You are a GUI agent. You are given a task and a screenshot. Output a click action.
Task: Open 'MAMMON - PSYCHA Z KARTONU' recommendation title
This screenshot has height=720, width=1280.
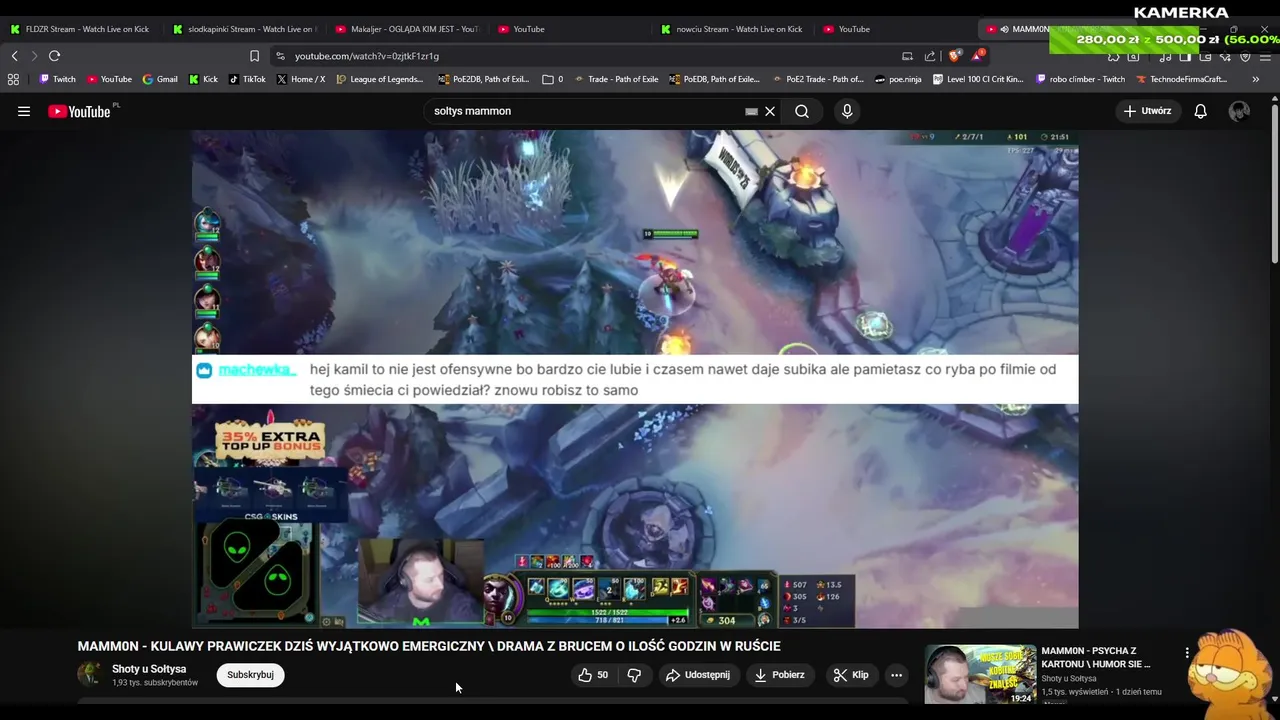[1096, 657]
